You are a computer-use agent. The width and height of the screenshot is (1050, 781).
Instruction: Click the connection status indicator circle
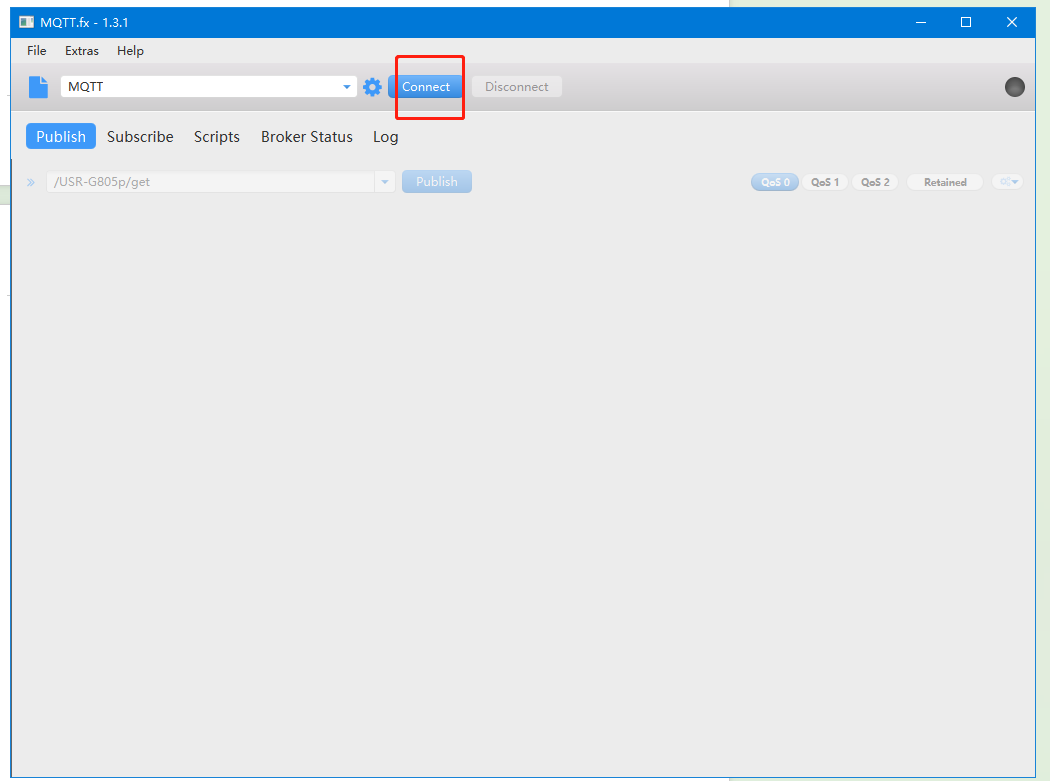click(1014, 87)
